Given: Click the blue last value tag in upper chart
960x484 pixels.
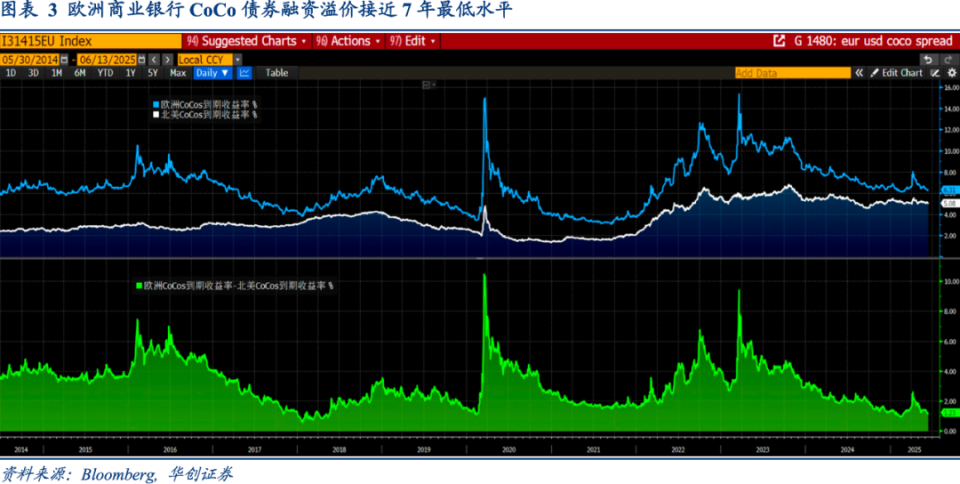Looking at the screenshot, I should click(949, 190).
